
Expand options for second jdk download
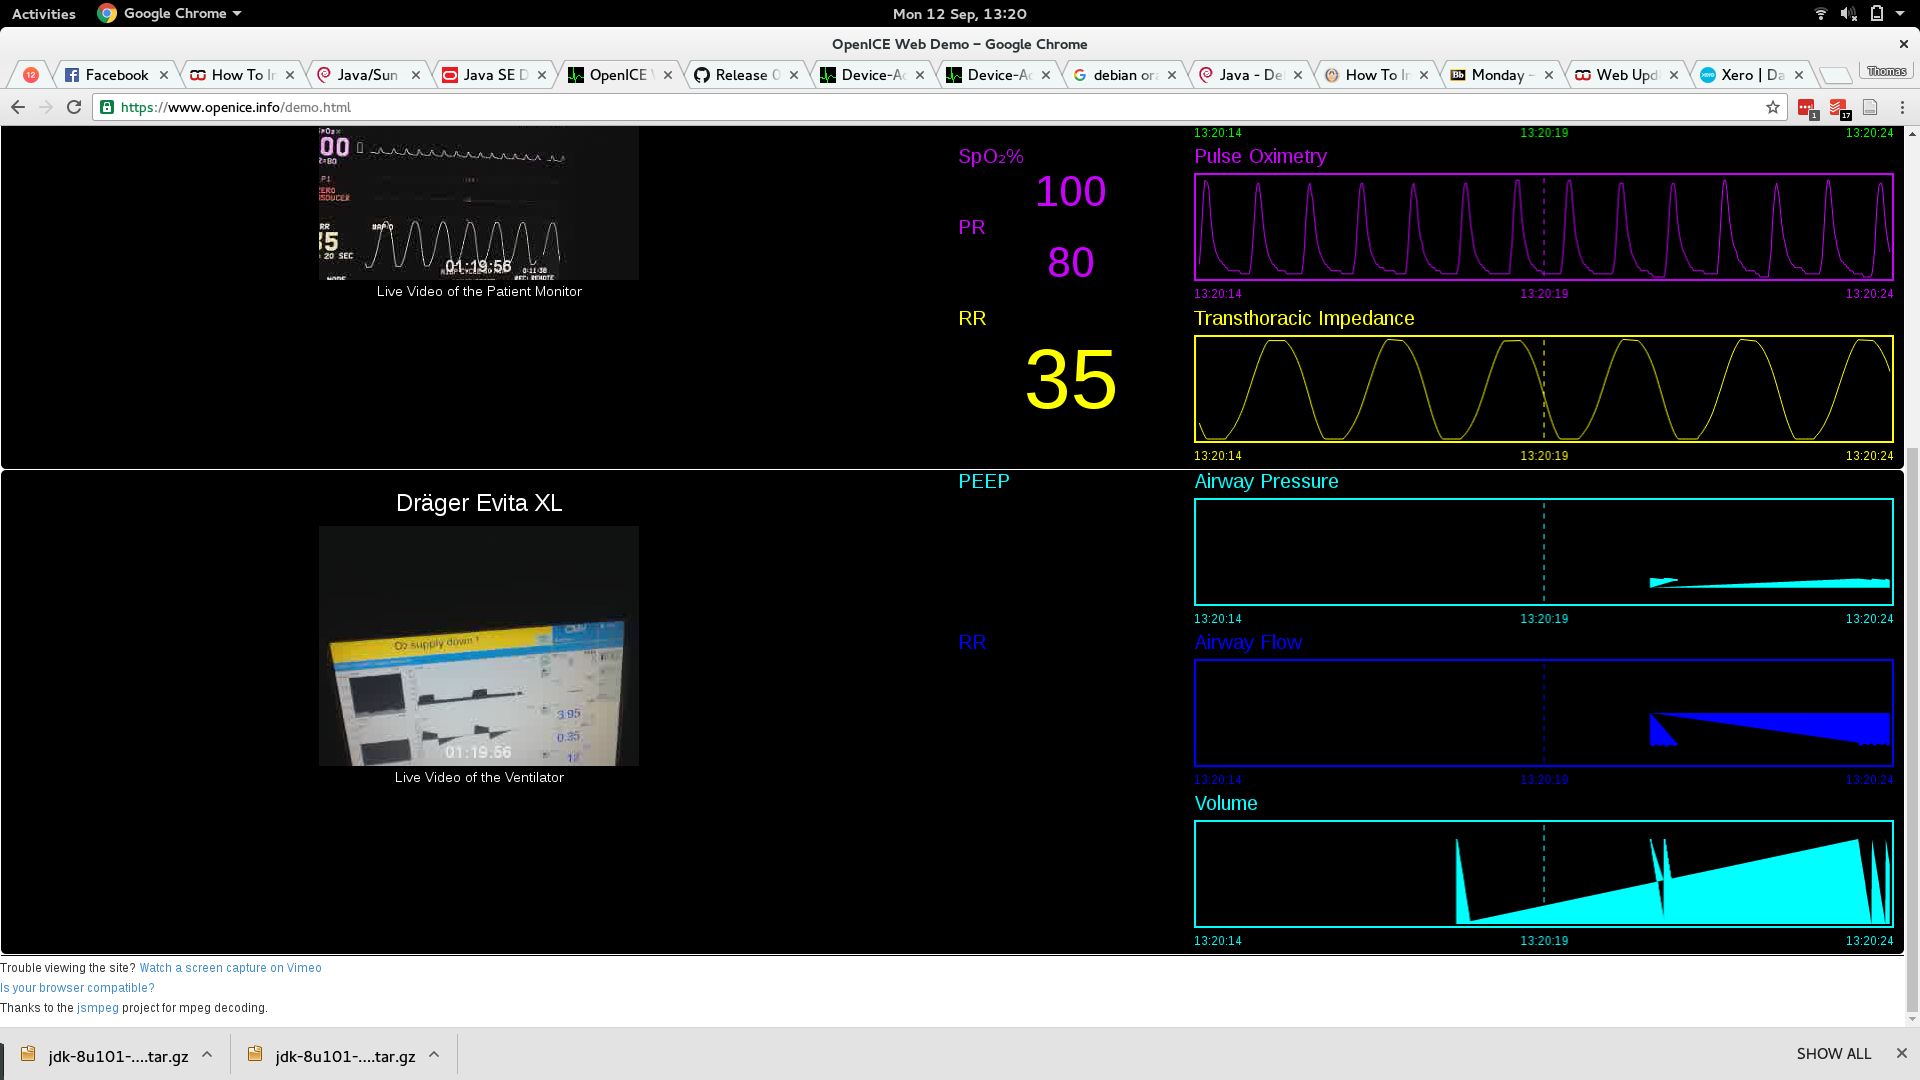434,1055
